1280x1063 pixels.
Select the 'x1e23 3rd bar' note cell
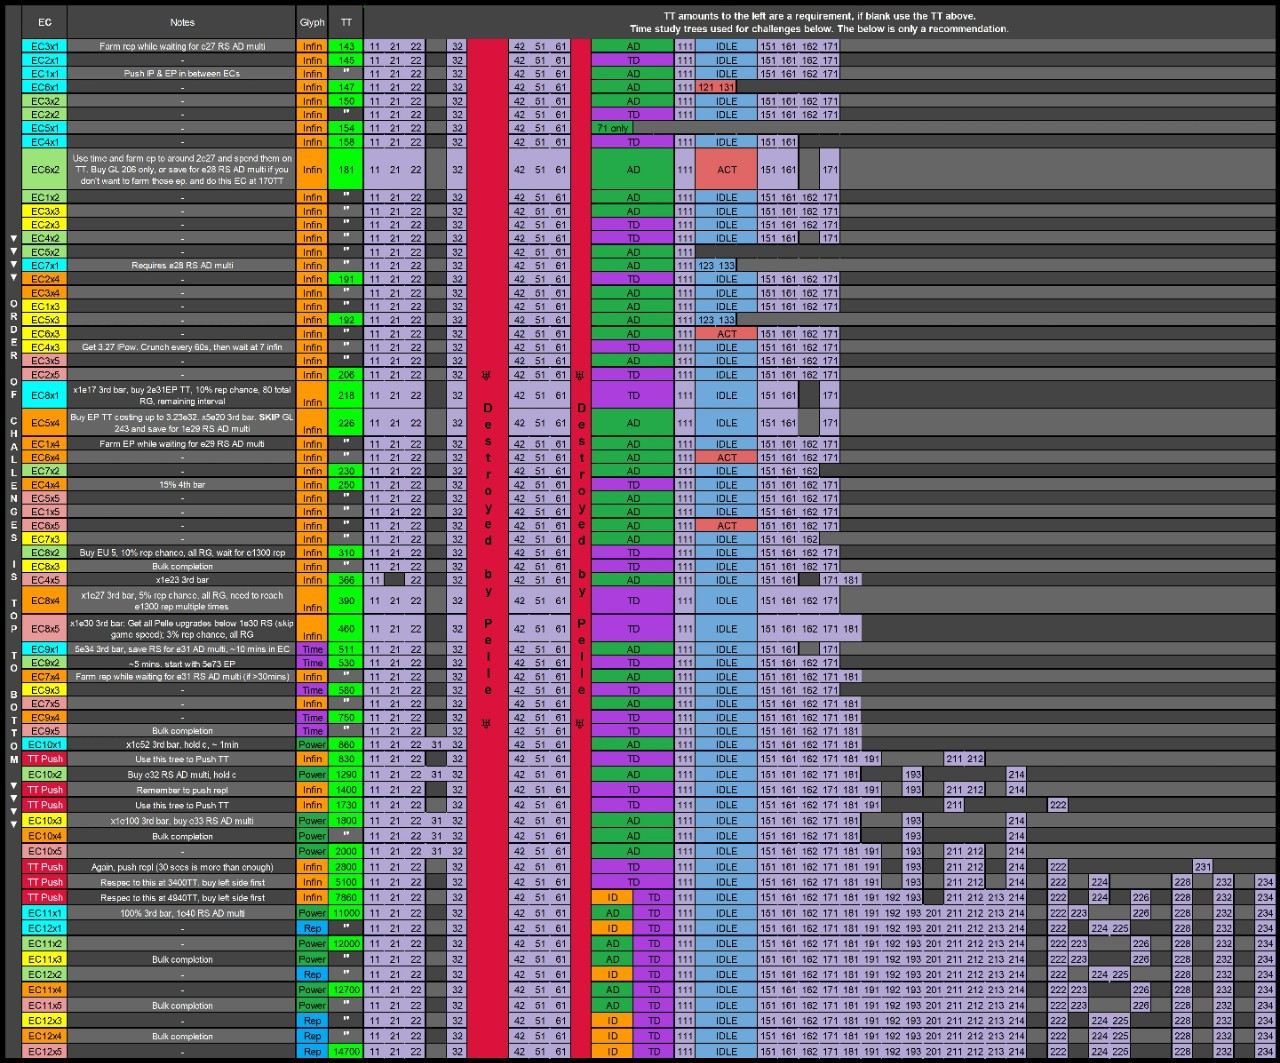[182, 580]
